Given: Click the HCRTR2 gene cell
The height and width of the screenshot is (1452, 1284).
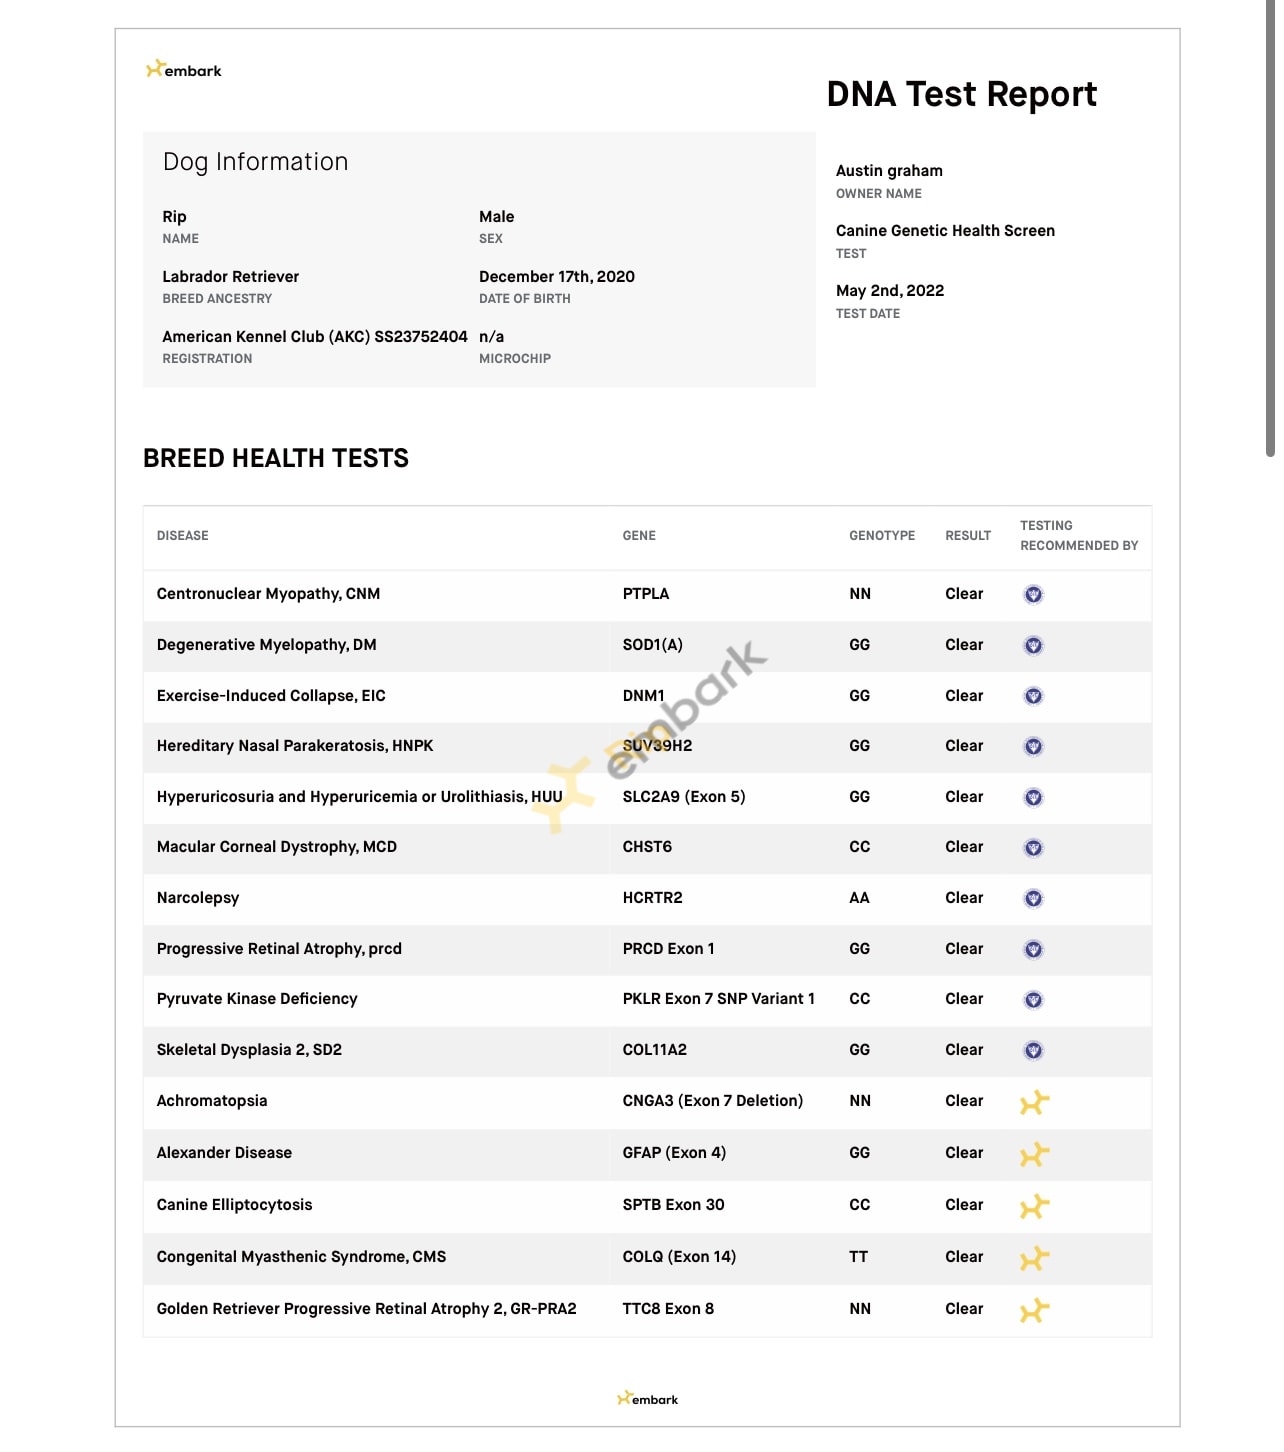Looking at the screenshot, I should [x=653, y=898].
